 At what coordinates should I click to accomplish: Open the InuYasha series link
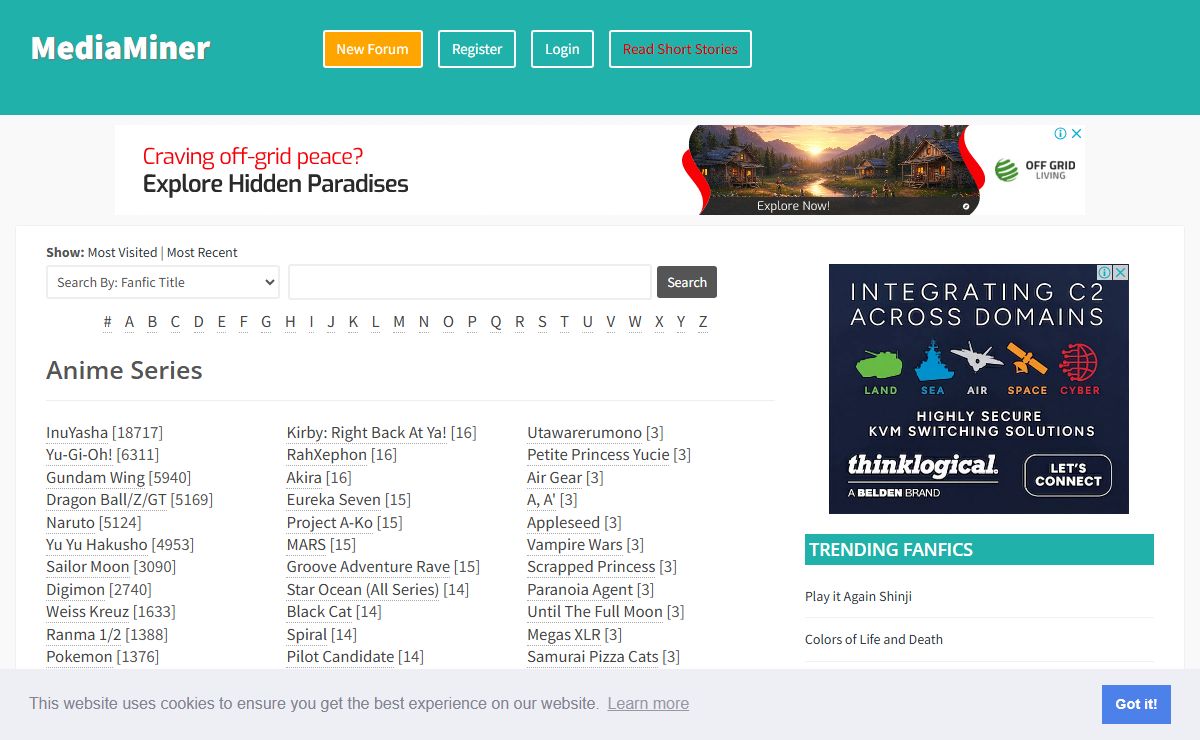[77, 433]
